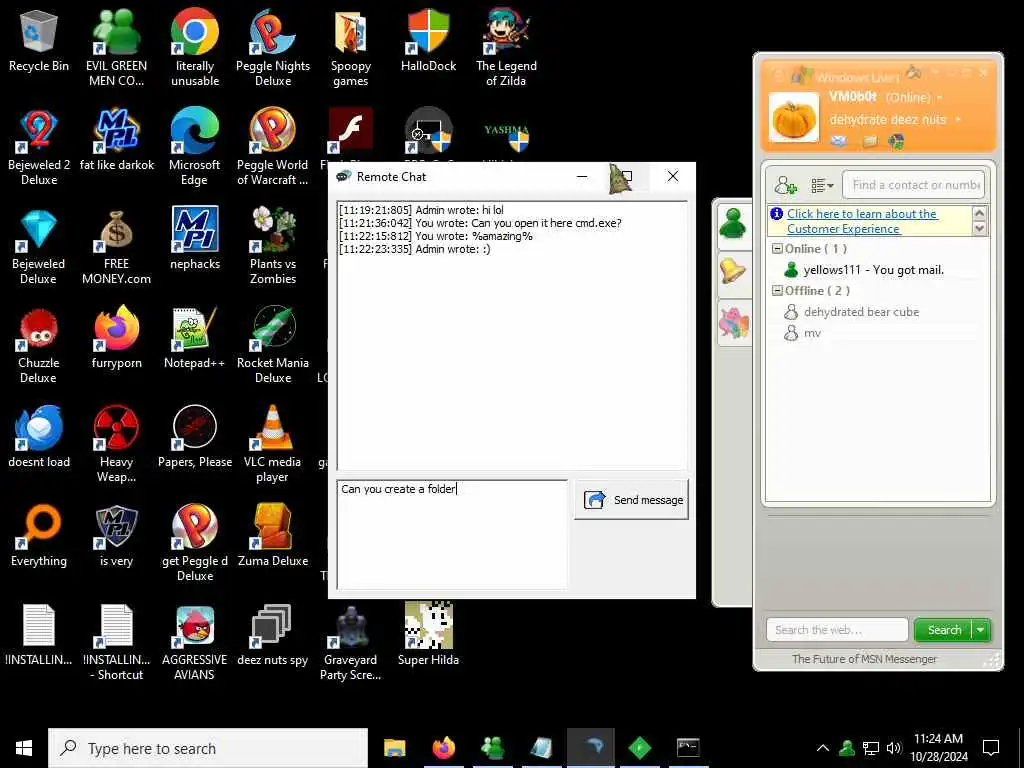Focus the Remote Chat message text box
Viewport: 1024px width, 768px height.
[x=452, y=534]
